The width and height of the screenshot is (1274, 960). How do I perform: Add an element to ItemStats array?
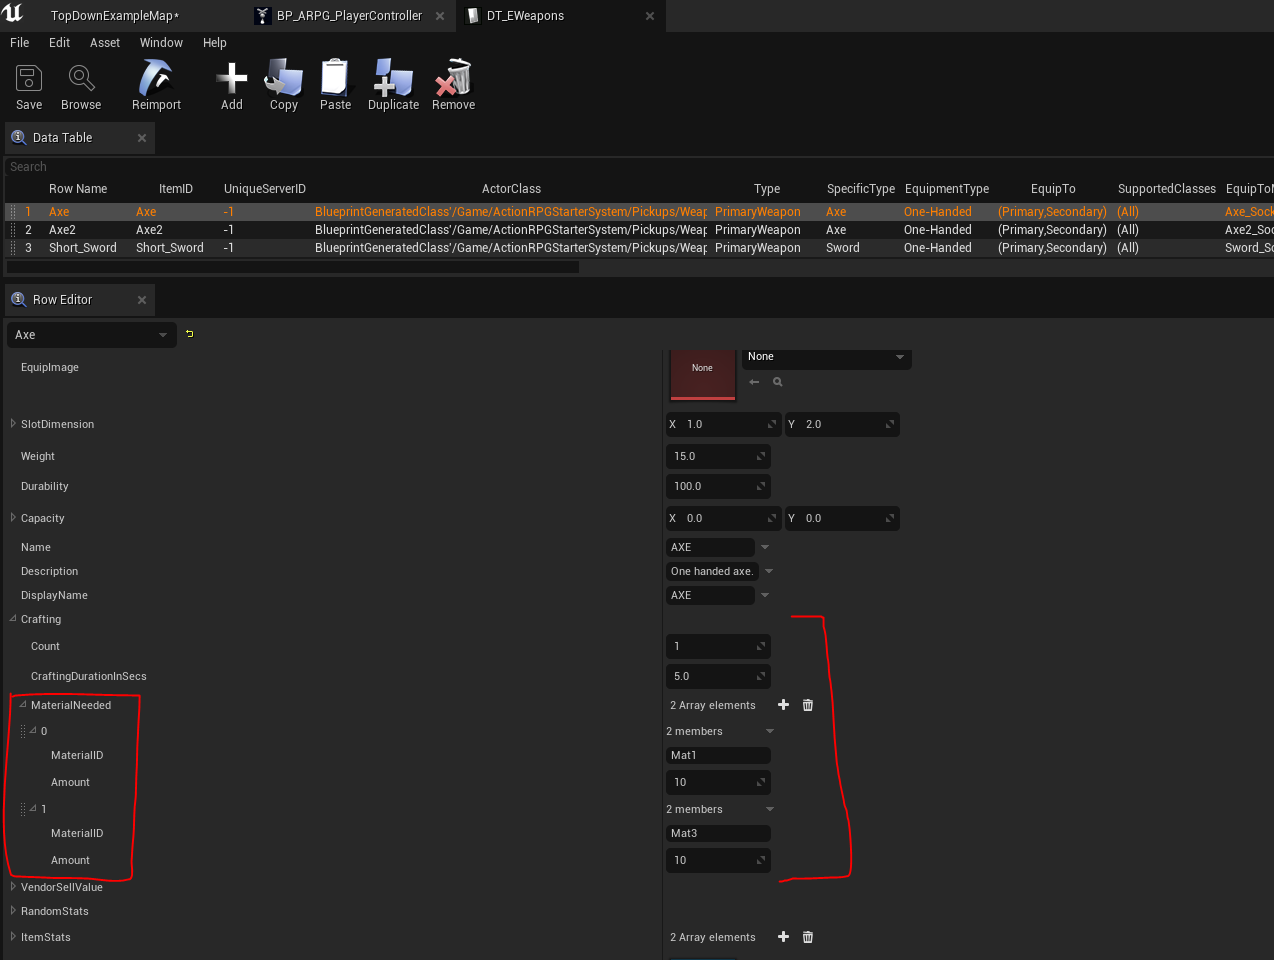(x=783, y=937)
